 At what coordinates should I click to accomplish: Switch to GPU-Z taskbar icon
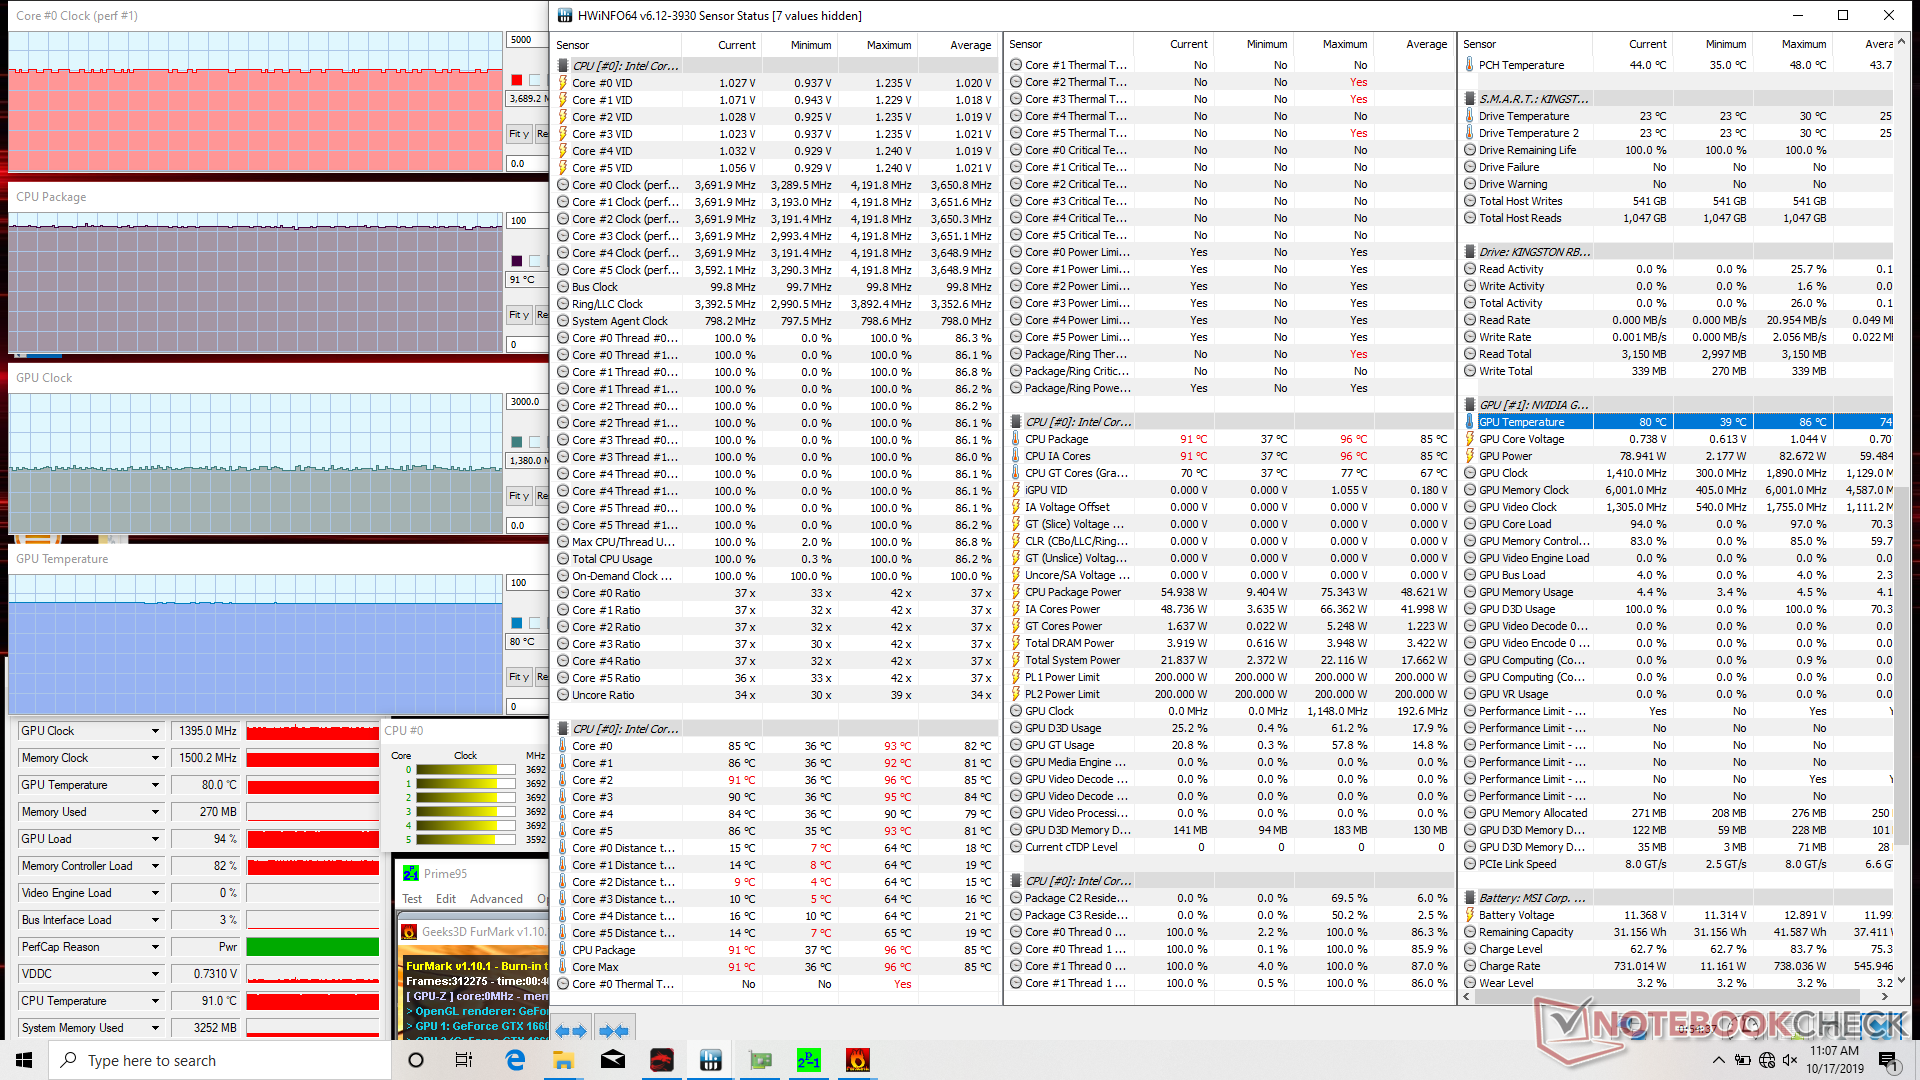[760, 1060]
